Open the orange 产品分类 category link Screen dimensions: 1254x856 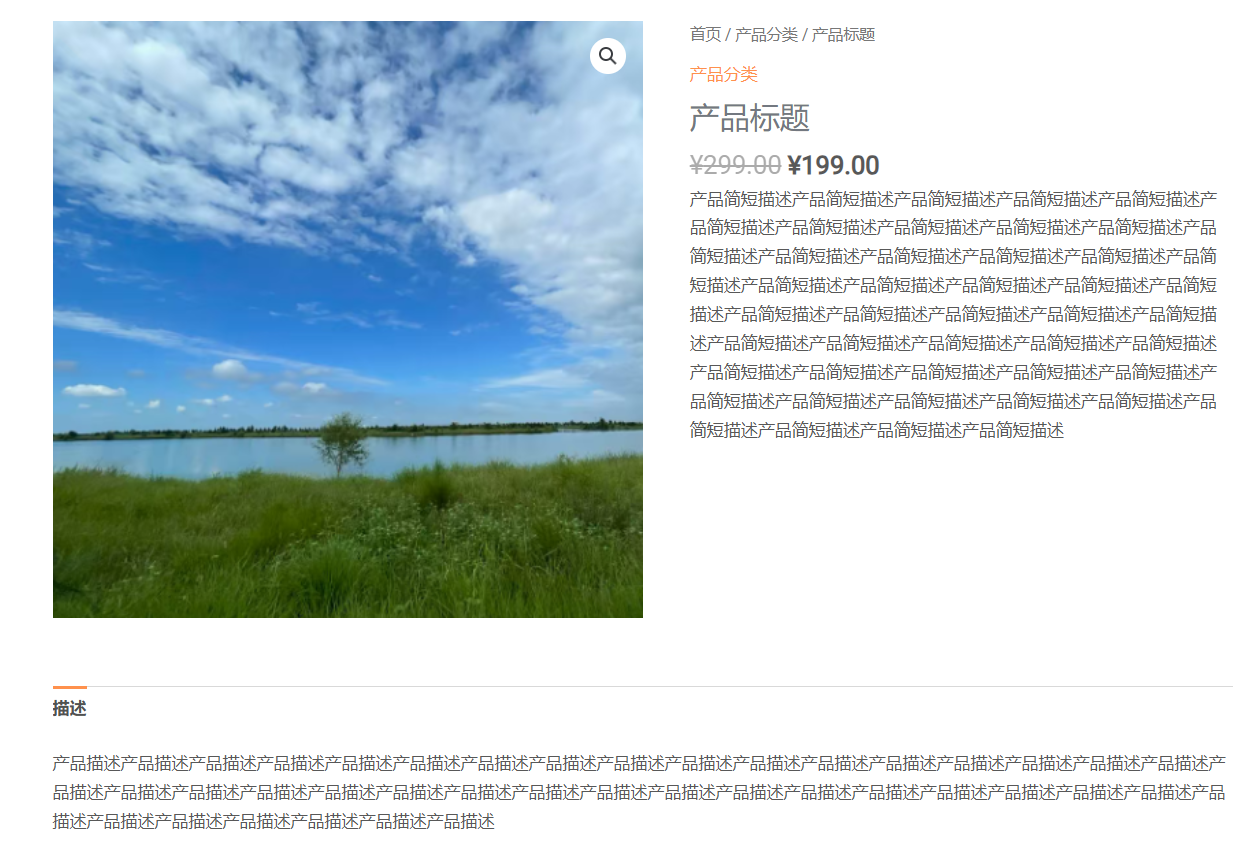tap(723, 74)
